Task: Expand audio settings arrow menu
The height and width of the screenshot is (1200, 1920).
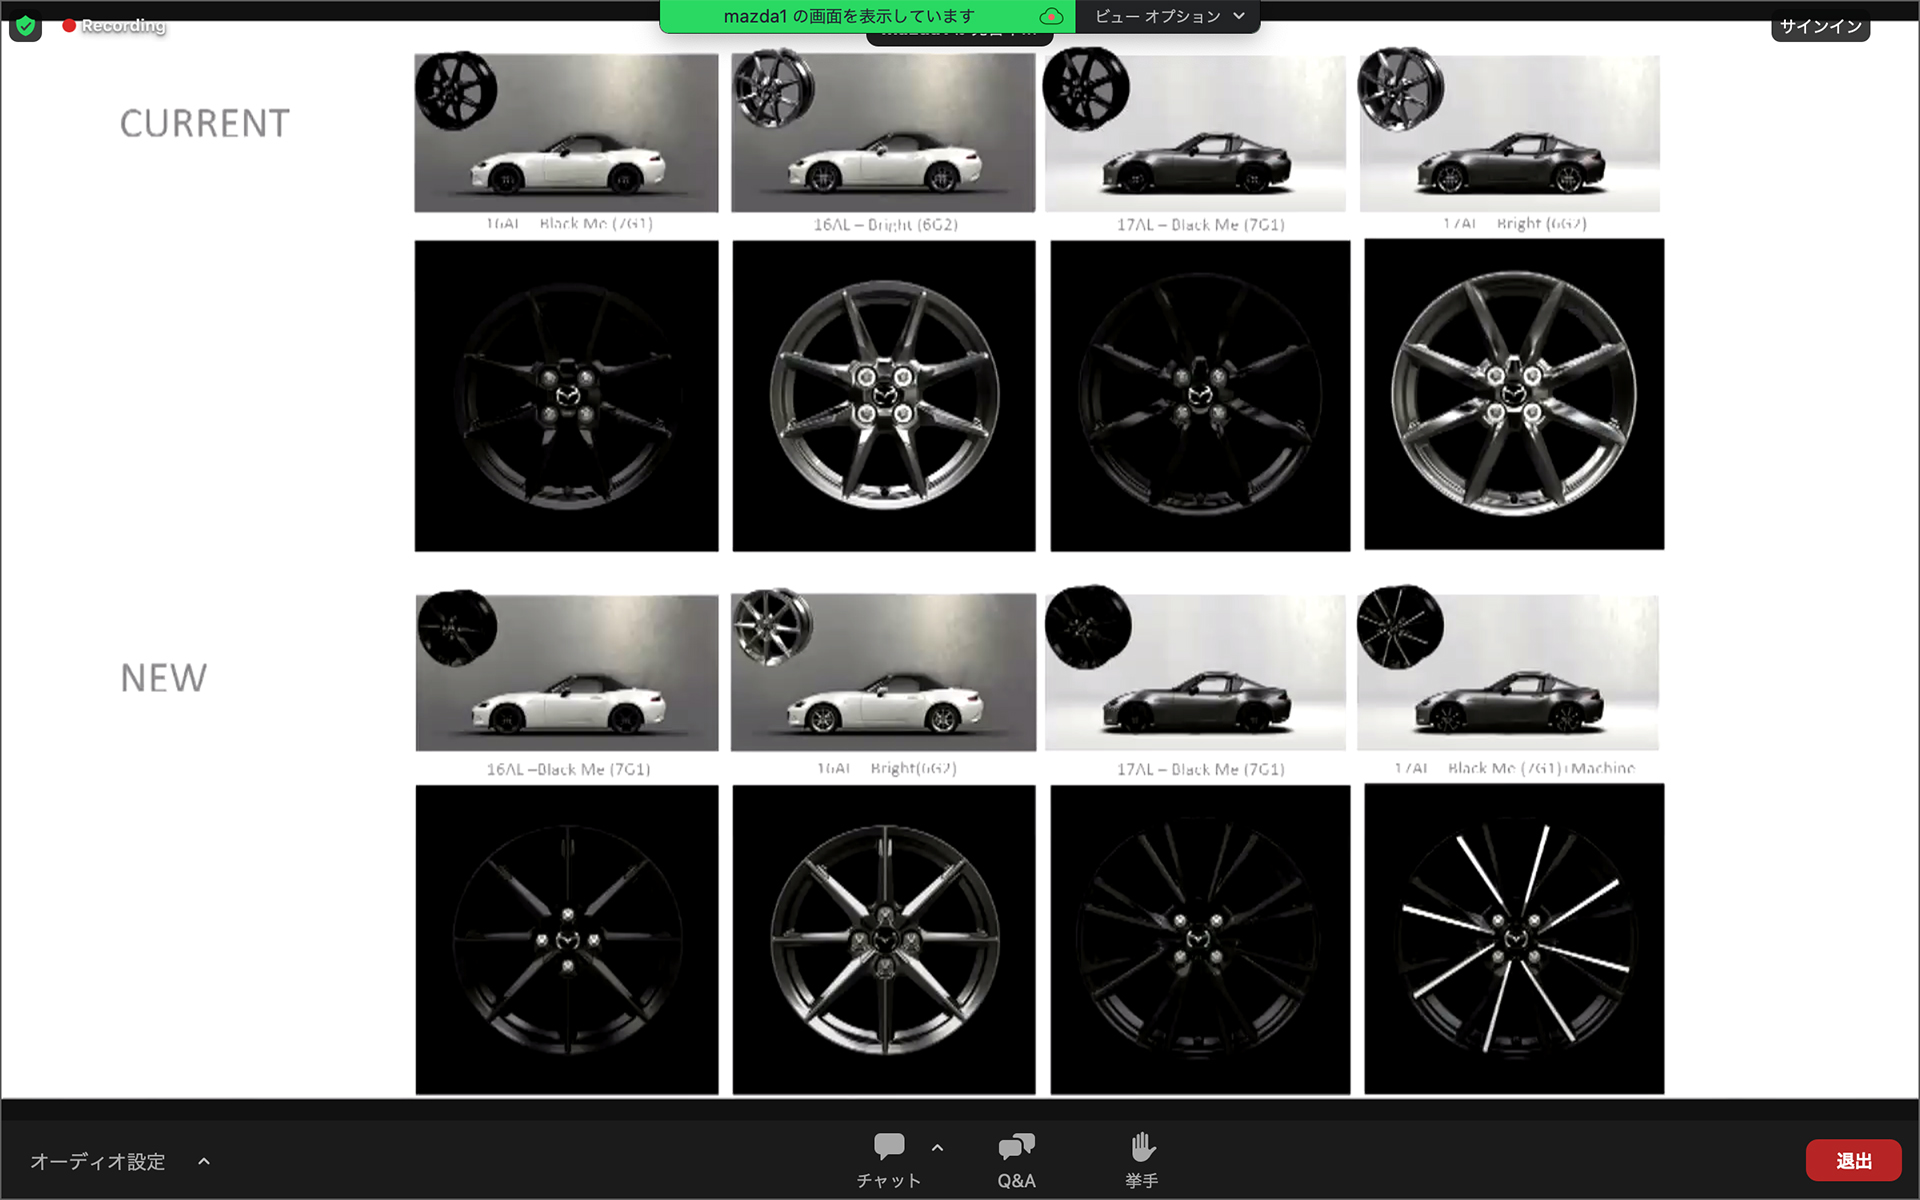Action: (x=204, y=1161)
